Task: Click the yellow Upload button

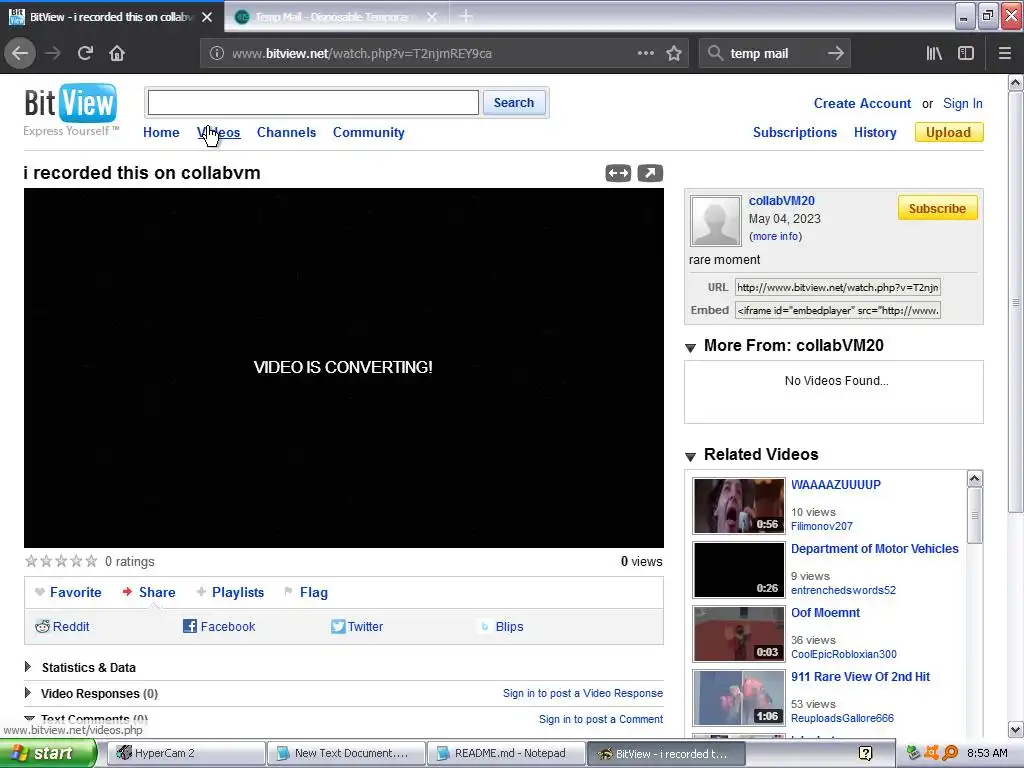Action: coord(948,133)
